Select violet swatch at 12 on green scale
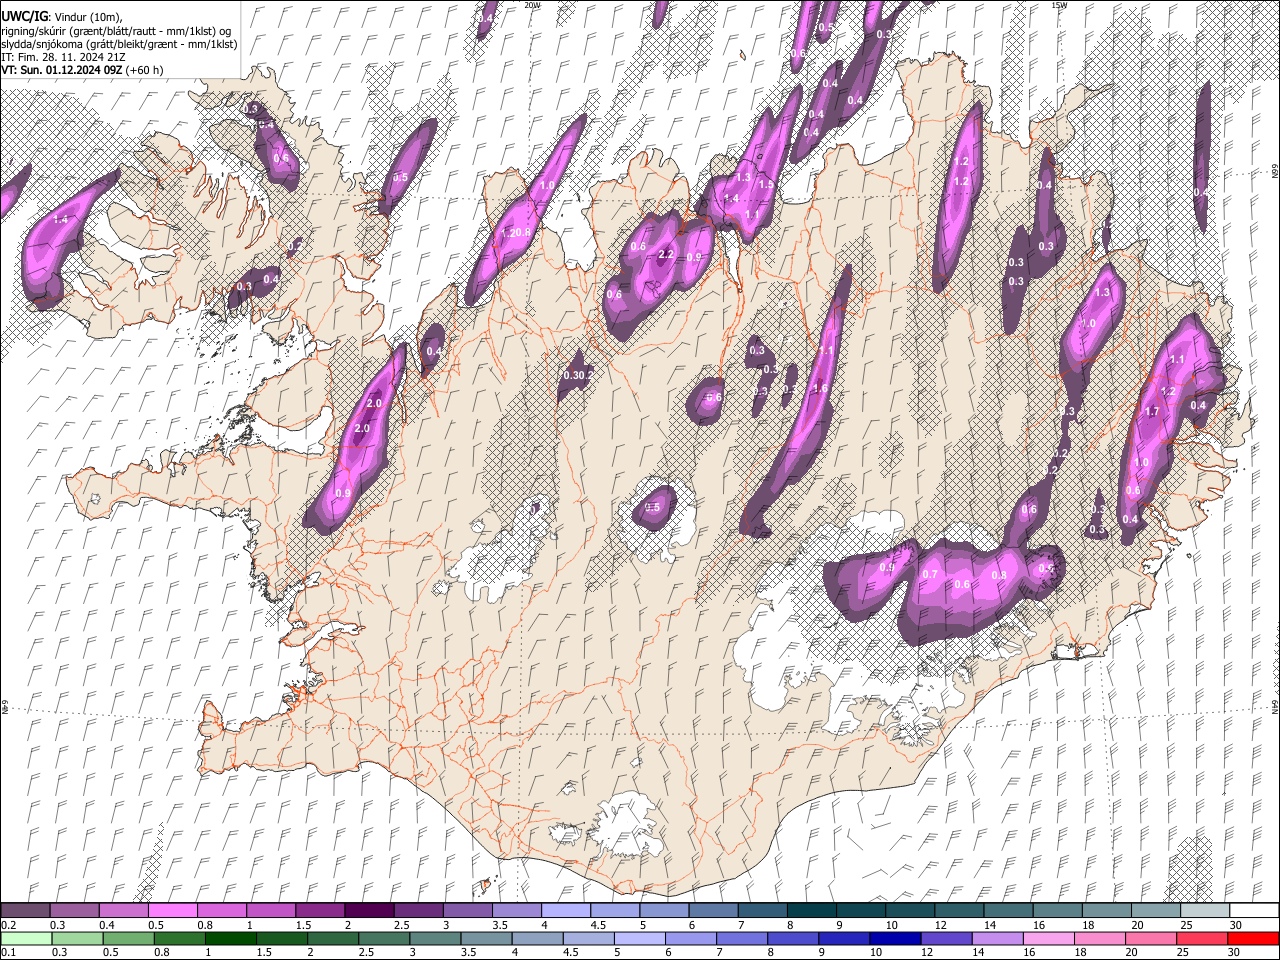The width and height of the screenshot is (1280, 960). [945, 939]
